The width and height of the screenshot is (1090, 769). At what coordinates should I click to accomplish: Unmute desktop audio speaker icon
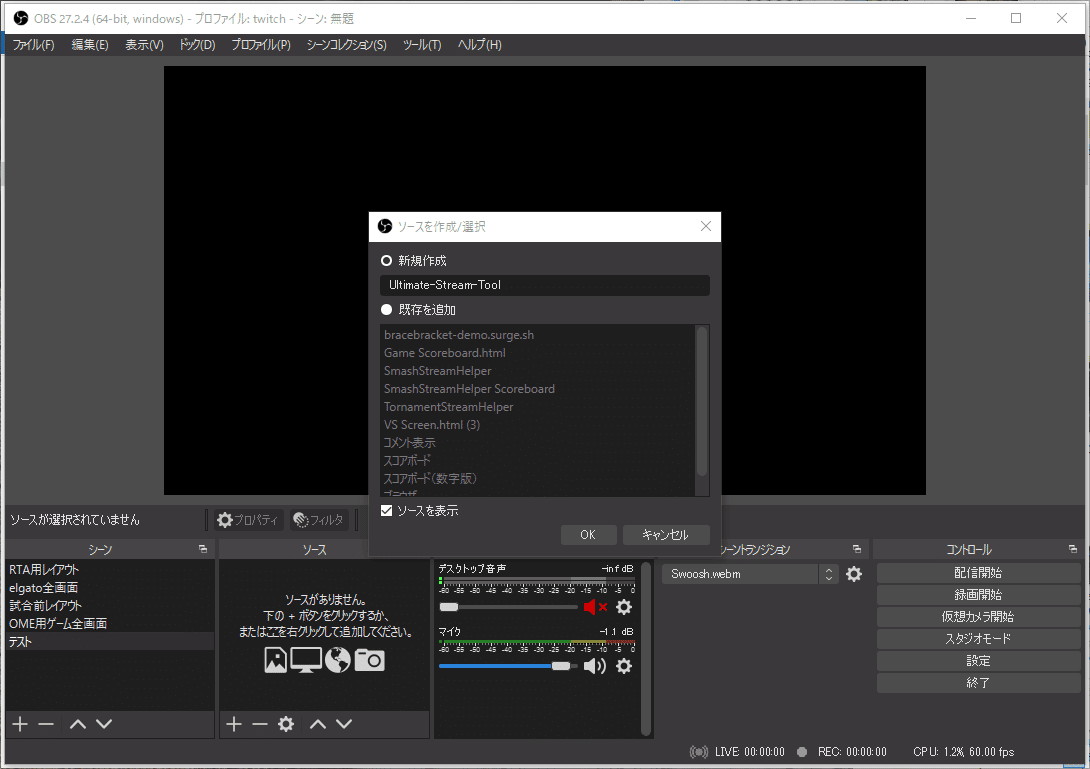tap(595, 607)
